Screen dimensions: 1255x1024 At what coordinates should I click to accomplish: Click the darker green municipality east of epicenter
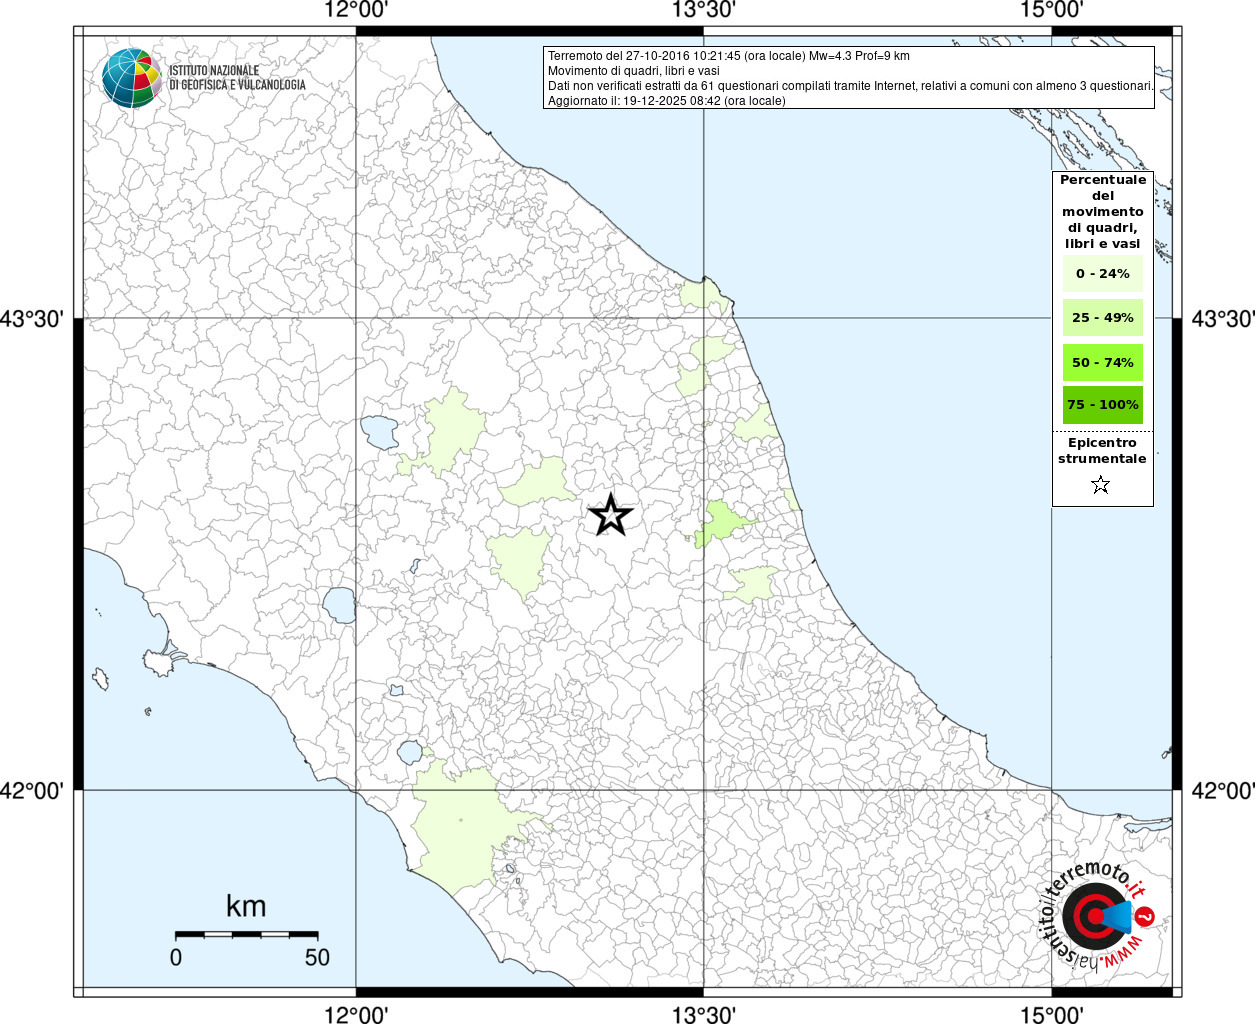(722, 523)
